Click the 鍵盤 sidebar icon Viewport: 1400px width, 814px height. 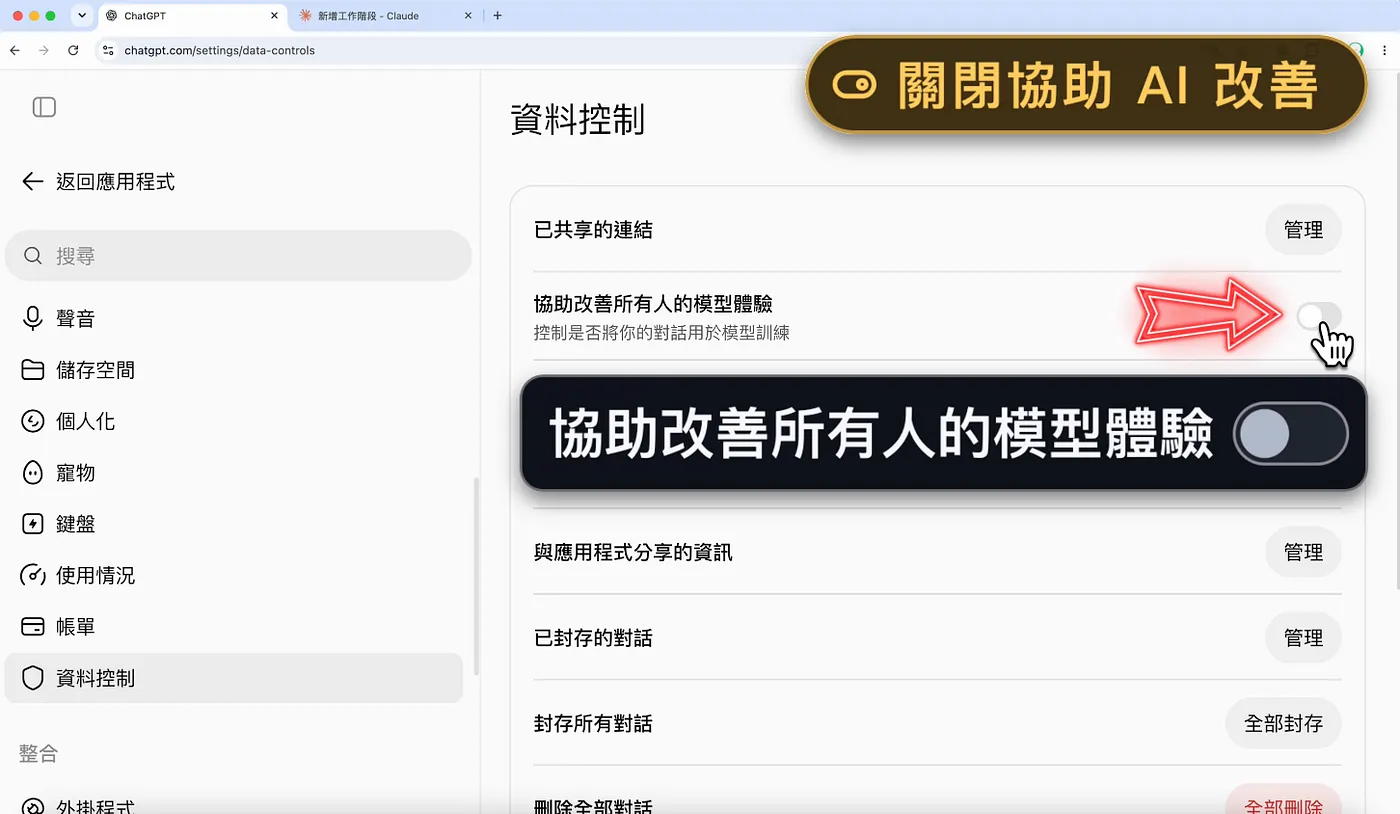pyautogui.click(x=33, y=524)
